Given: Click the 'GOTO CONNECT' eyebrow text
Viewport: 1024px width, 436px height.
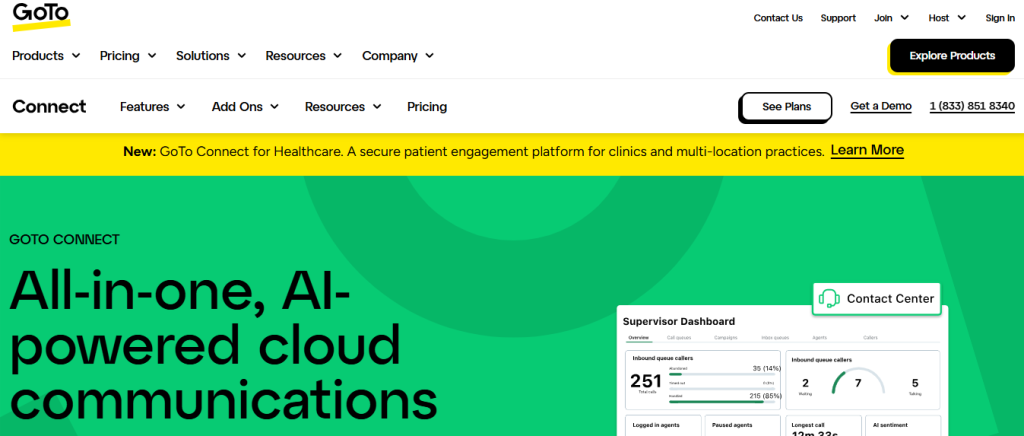Looking at the screenshot, I should (65, 240).
